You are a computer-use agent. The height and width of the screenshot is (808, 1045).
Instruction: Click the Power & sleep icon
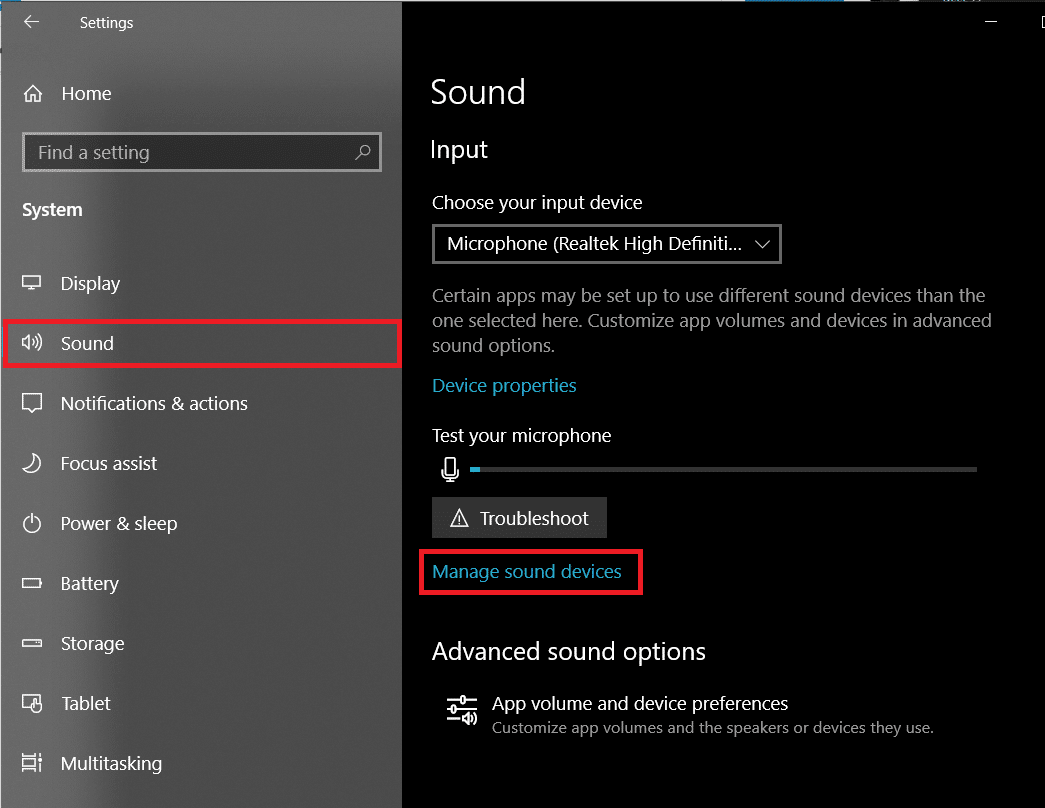(x=31, y=523)
